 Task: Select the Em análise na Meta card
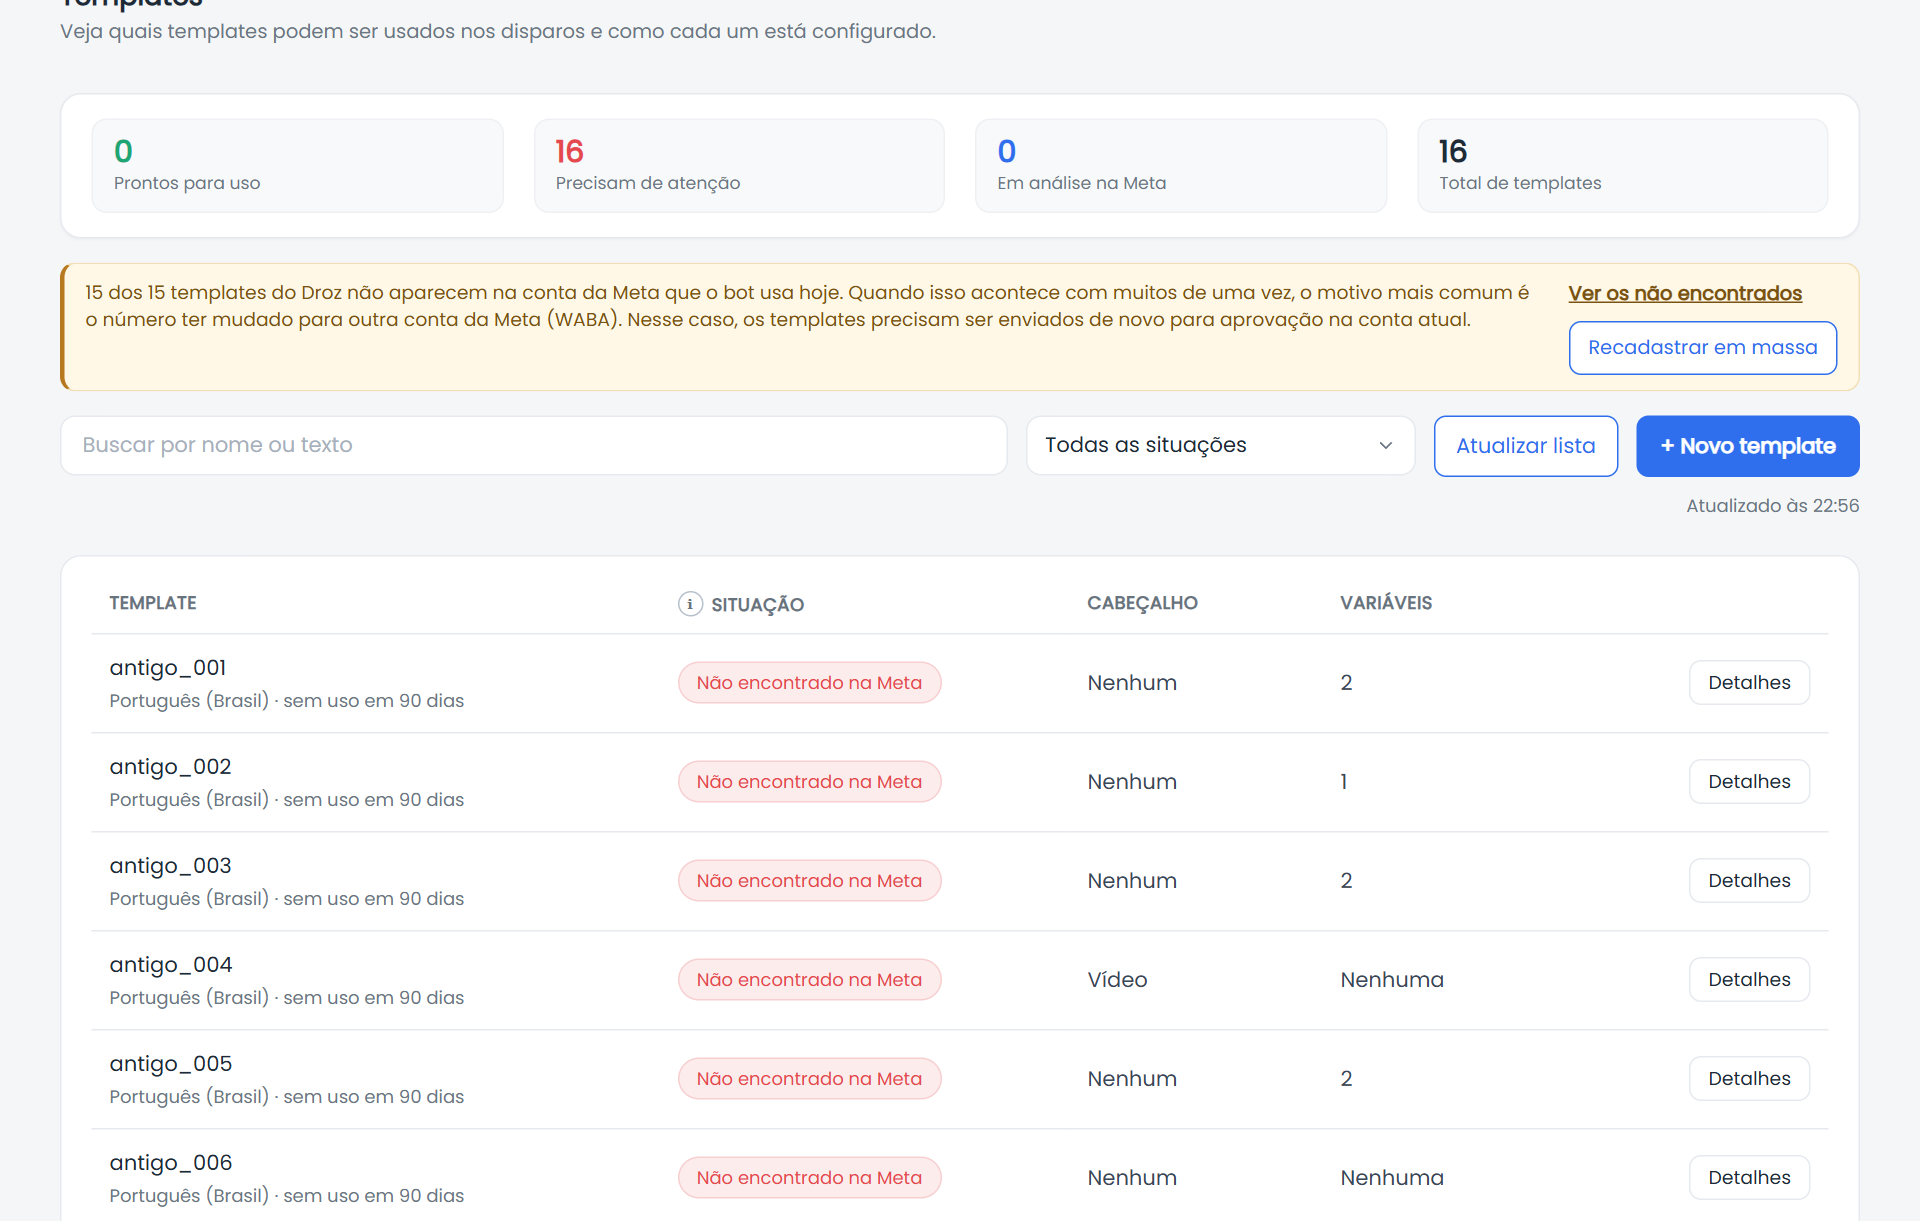1181,166
